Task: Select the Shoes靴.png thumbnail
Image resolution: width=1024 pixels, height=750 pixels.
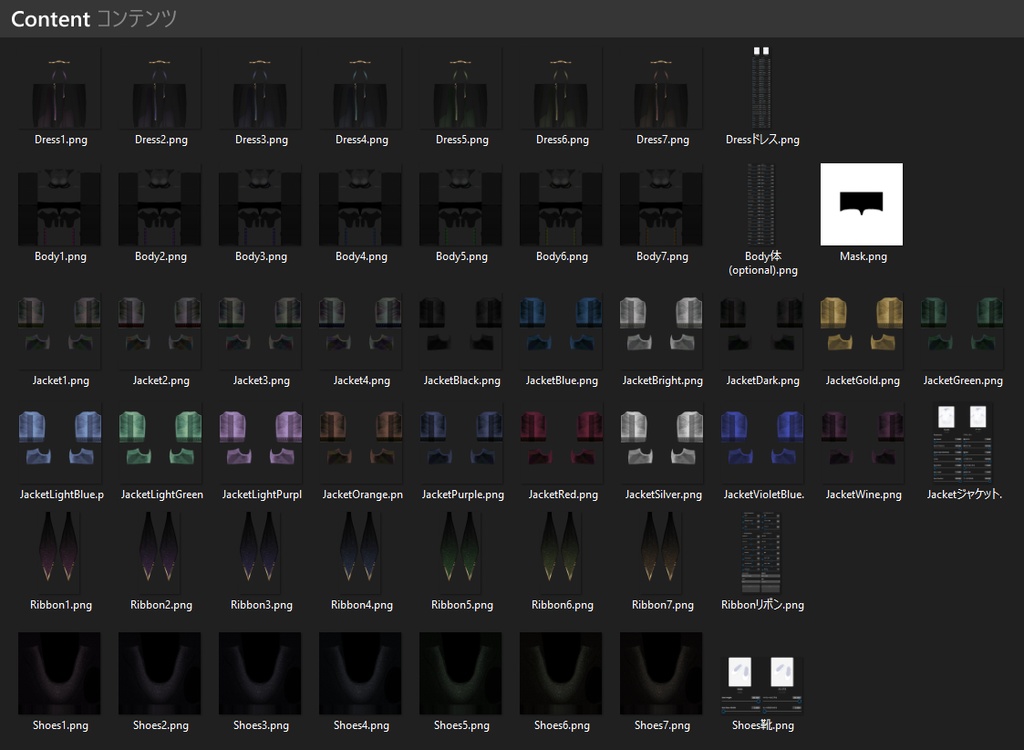Action: (x=760, y=682)
